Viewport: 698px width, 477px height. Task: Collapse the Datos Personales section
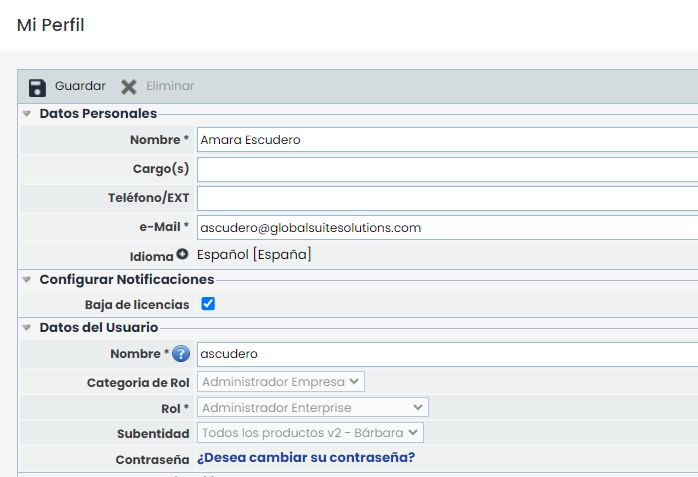pos(27,114)
